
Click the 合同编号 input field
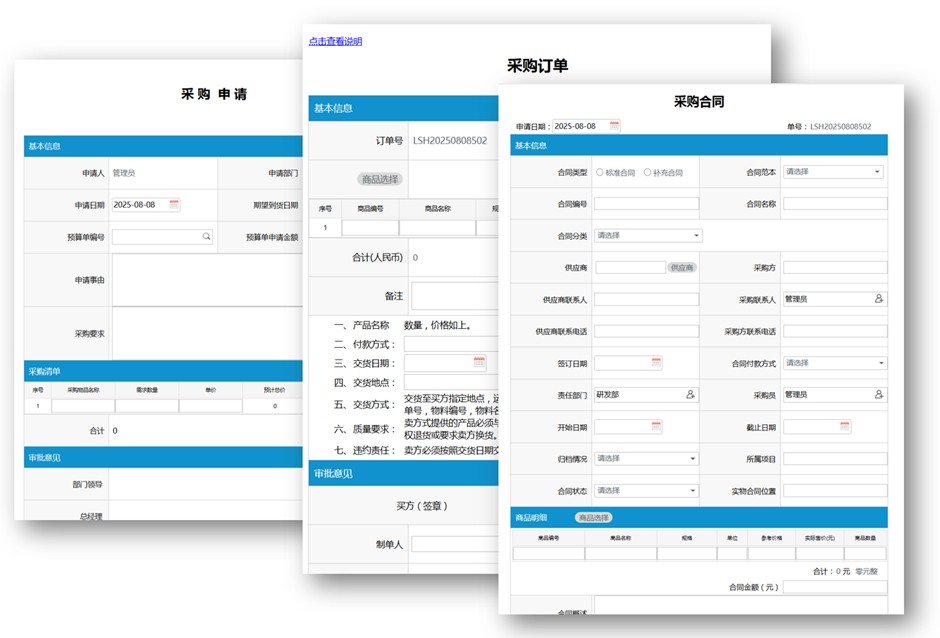click(x=646, y=204)
